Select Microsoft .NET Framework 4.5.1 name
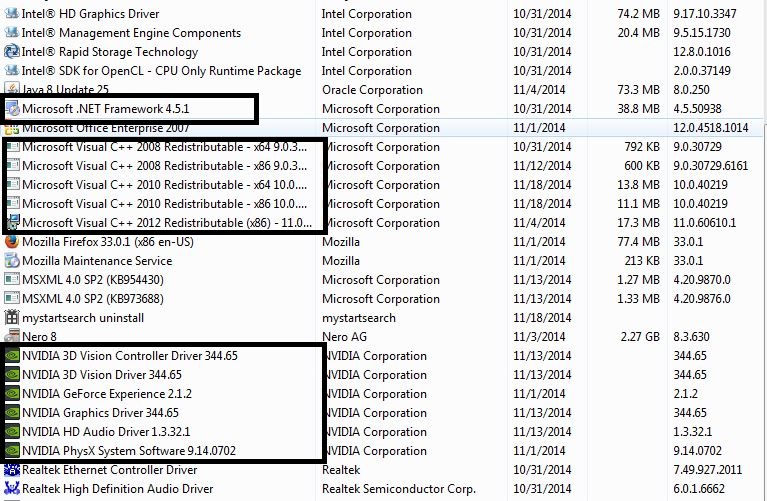767x501 pixels. click(106, 109)
